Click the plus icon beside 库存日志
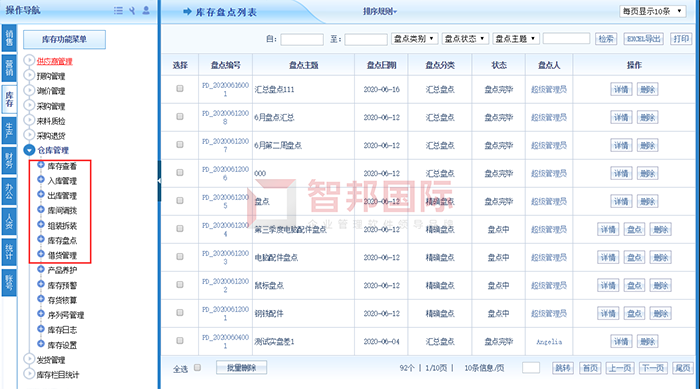The width and height of the screenshot is (700, 389). (x=41, y=329)
